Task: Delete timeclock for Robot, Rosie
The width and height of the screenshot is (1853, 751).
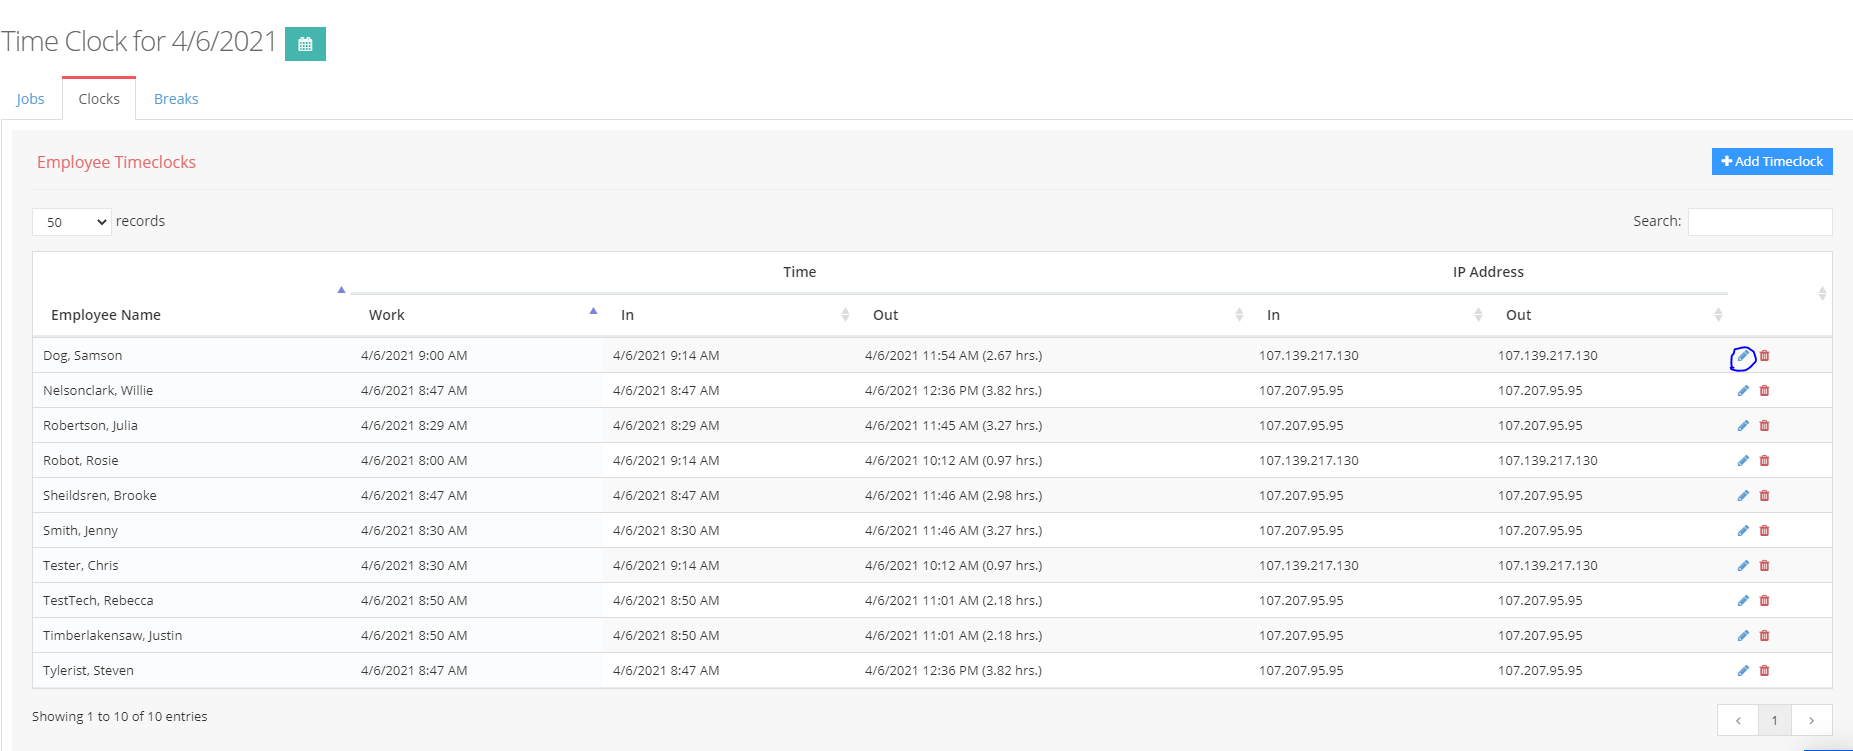Action: point(1765,461)
